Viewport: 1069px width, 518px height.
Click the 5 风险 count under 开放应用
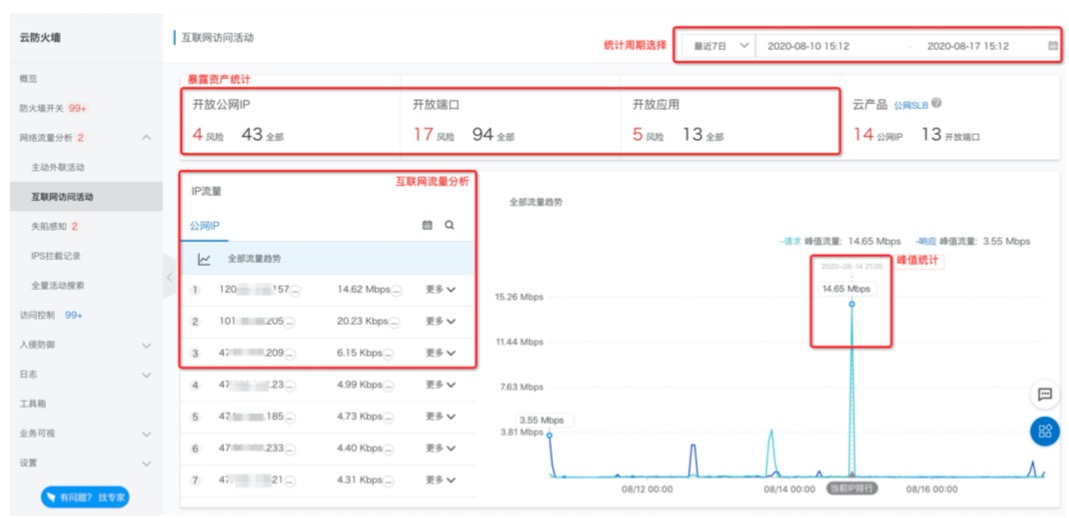coord(648,135)
